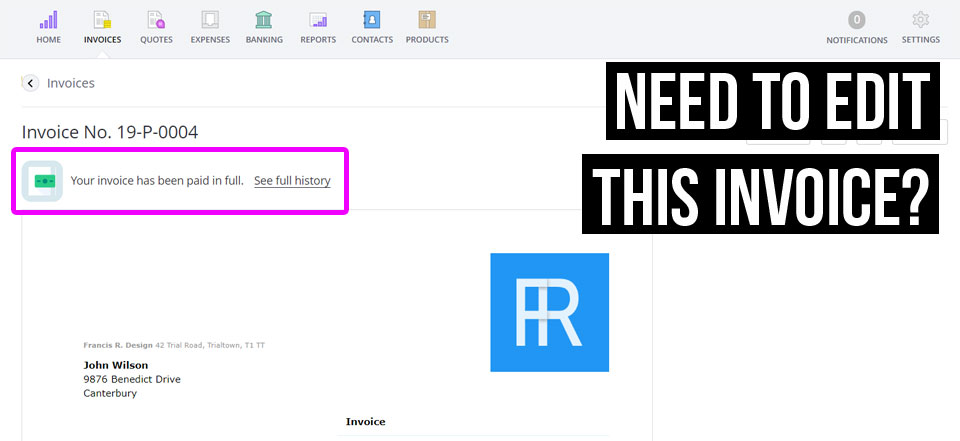Click the 'Your invoice has been paid in full.' text
The image size is (960, 441).
(x=157, y=181)
